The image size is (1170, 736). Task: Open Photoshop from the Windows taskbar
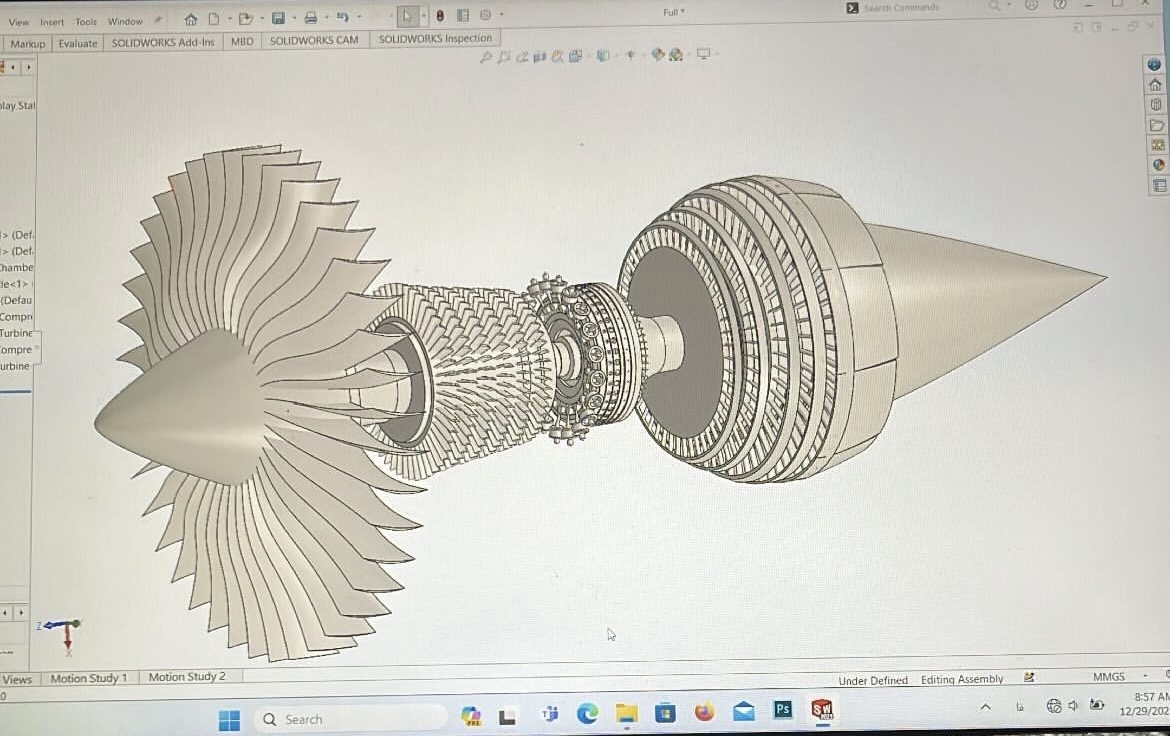(x=783, y=710)
